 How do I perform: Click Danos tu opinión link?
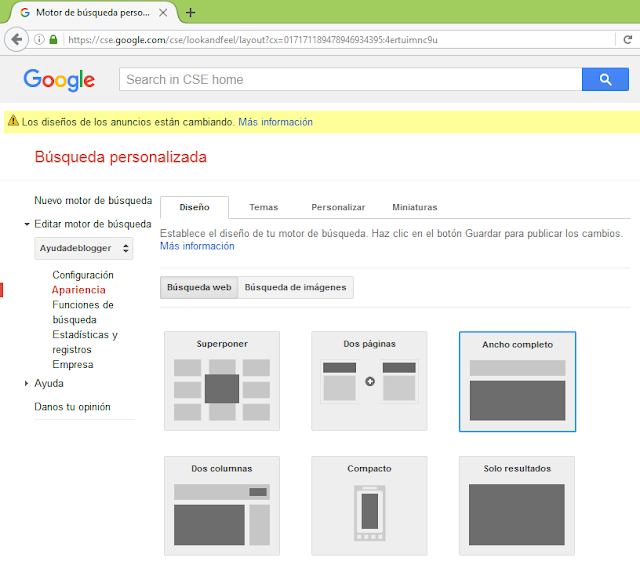[72, 407]
